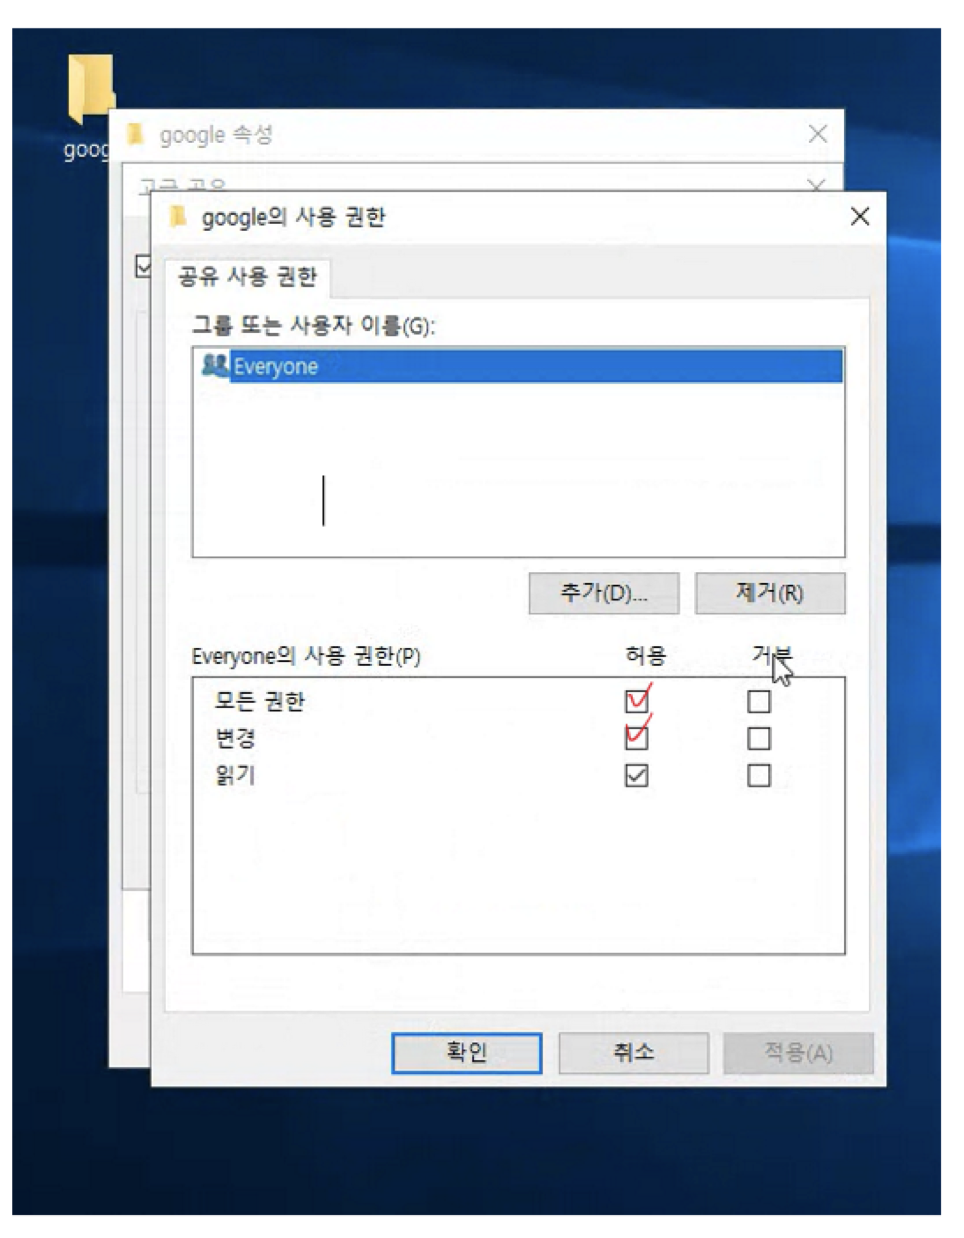Click the 적용(A) button
The image size is (964, 1238).
[x=799, y=1053]
